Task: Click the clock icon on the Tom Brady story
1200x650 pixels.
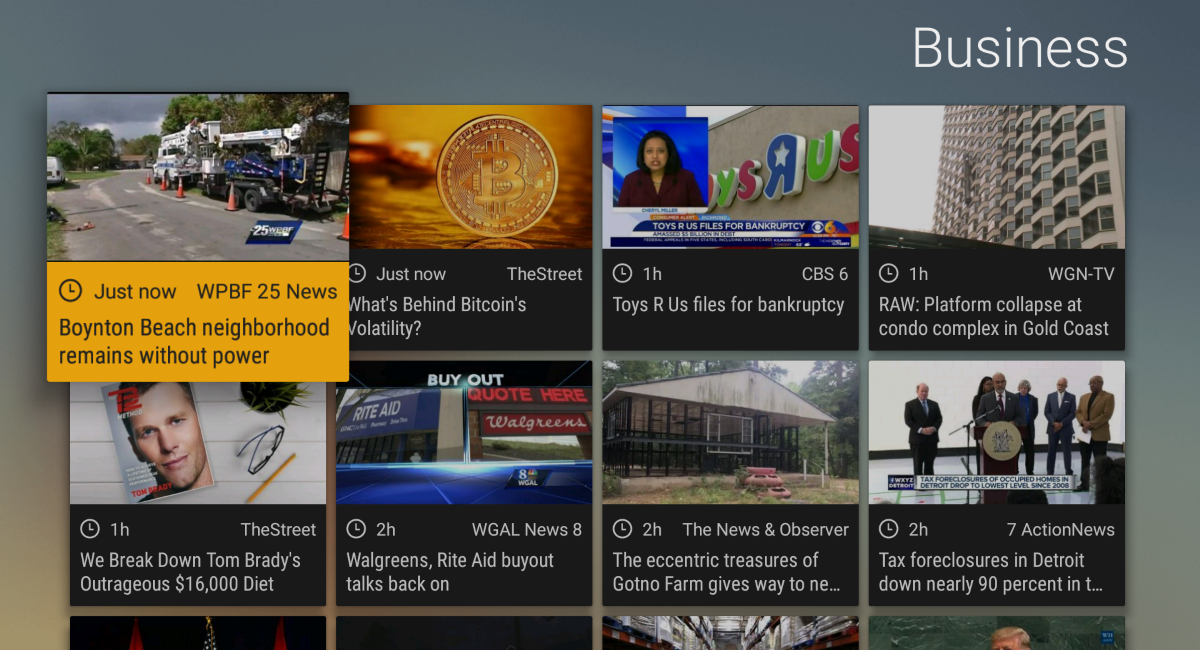Action: coord(90,529)
